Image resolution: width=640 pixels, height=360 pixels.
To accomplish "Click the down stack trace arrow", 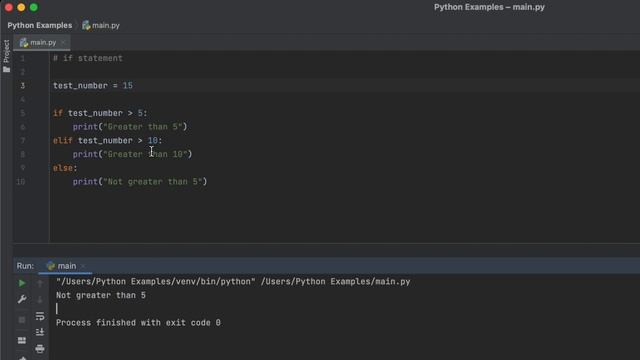I will coord(40,300).
